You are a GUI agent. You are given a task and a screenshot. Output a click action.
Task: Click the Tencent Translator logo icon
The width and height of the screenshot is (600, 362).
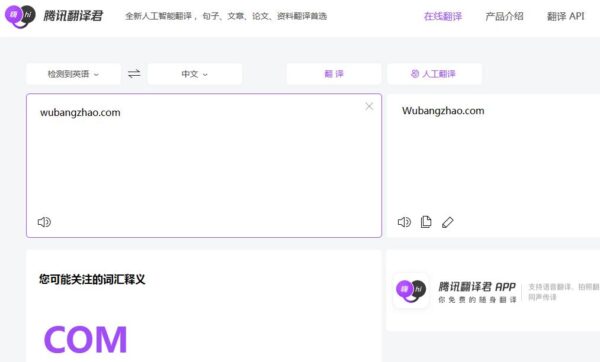20,16
